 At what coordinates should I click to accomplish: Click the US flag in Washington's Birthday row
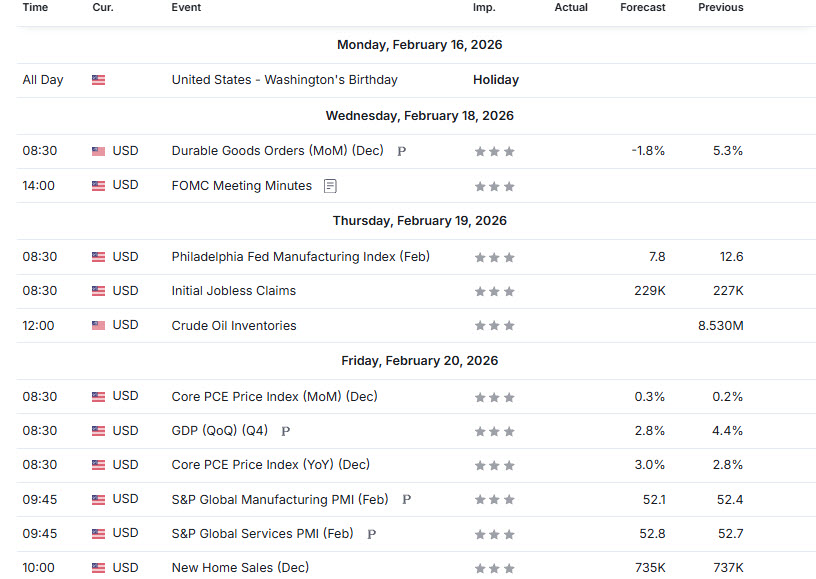[98, 80]
